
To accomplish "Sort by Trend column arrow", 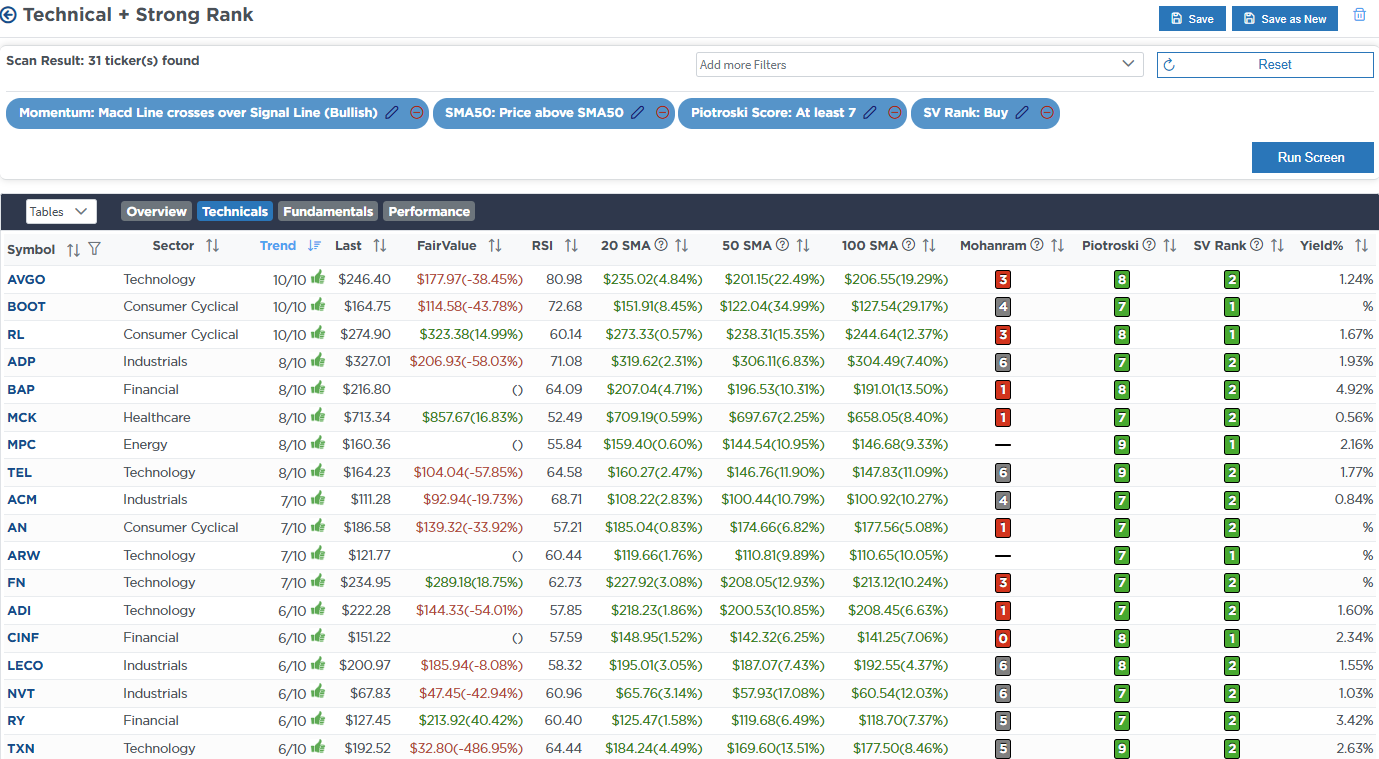I will pos(314,245).
